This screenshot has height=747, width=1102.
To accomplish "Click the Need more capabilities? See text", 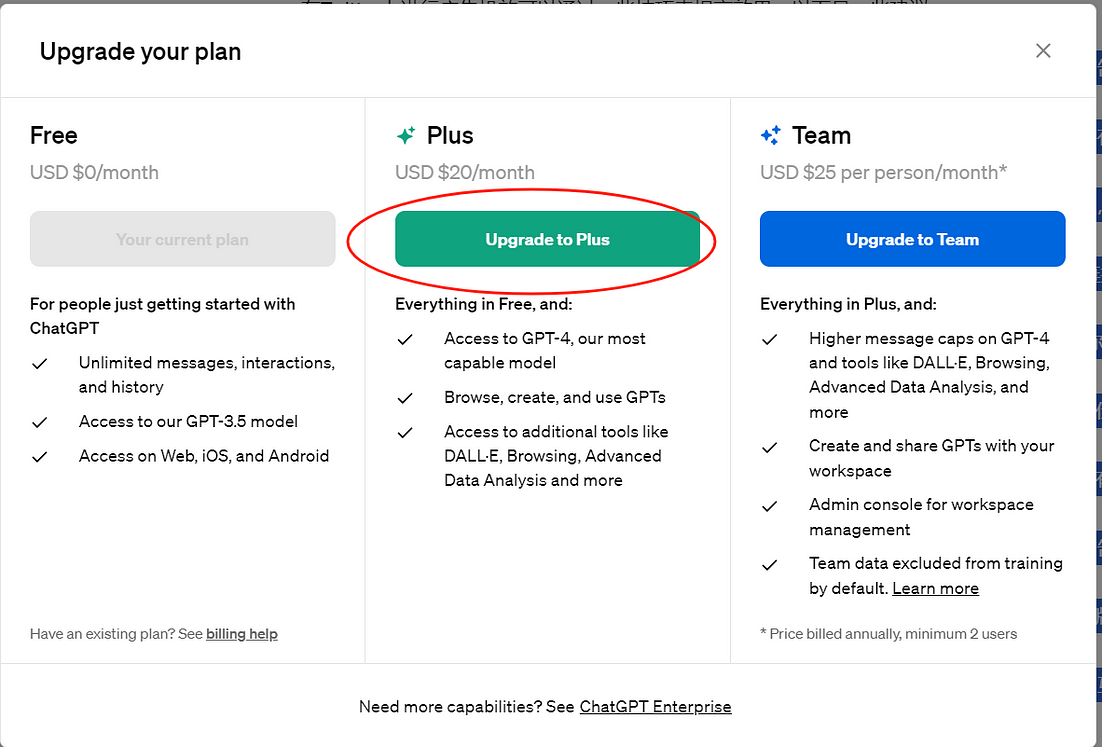I will (467, 706).
